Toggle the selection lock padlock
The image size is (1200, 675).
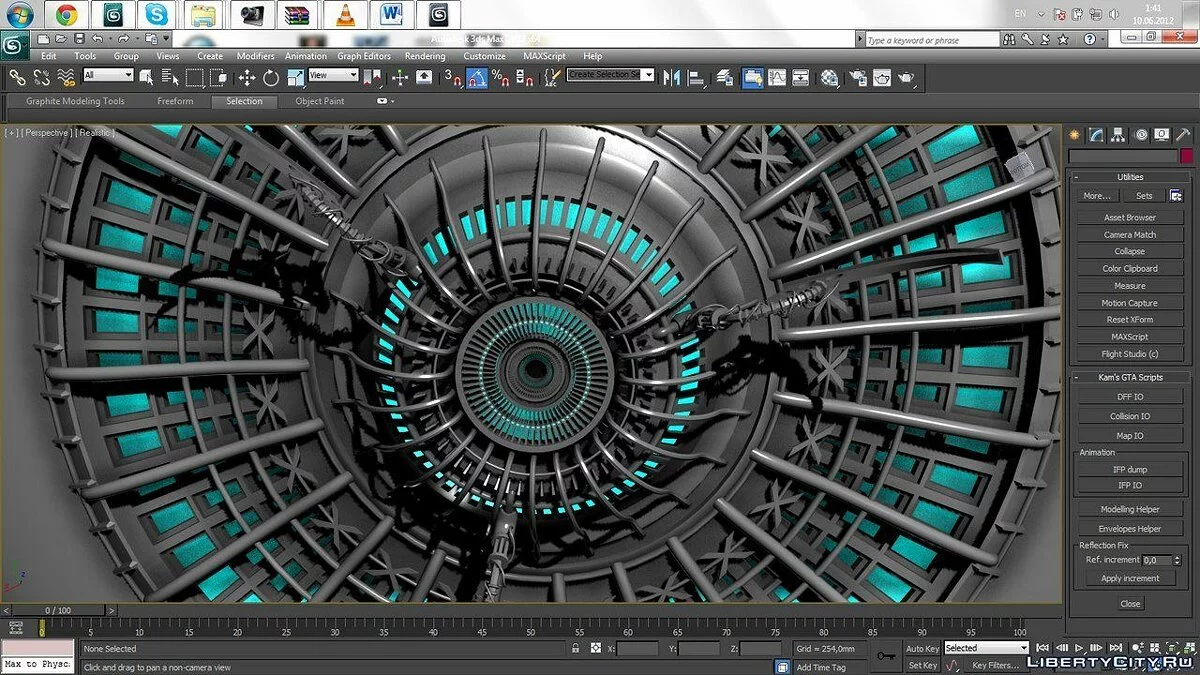point(575,649)
